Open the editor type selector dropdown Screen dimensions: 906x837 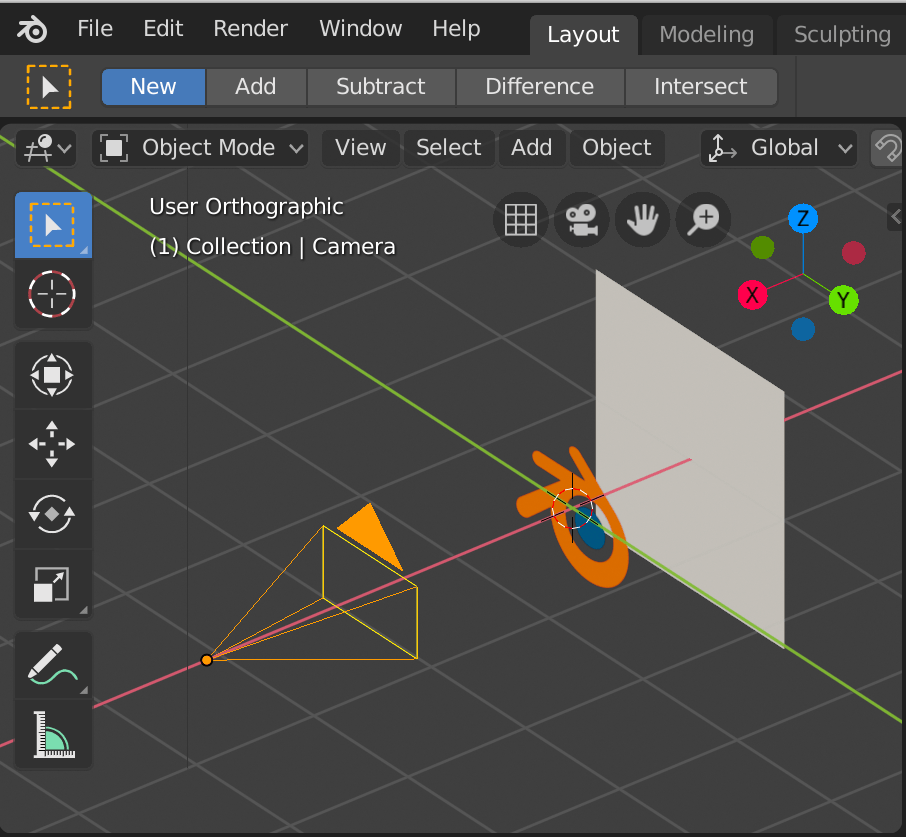[x=45, y=147]
